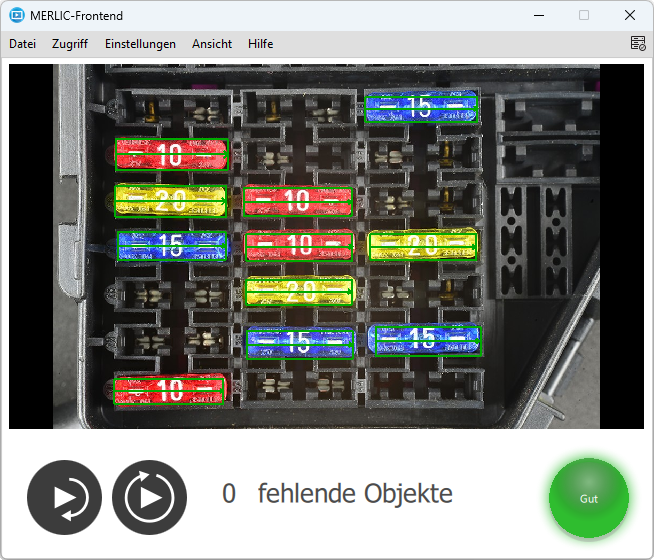Open the Hilfe menu
654x560 pixels.
[260, 44]
